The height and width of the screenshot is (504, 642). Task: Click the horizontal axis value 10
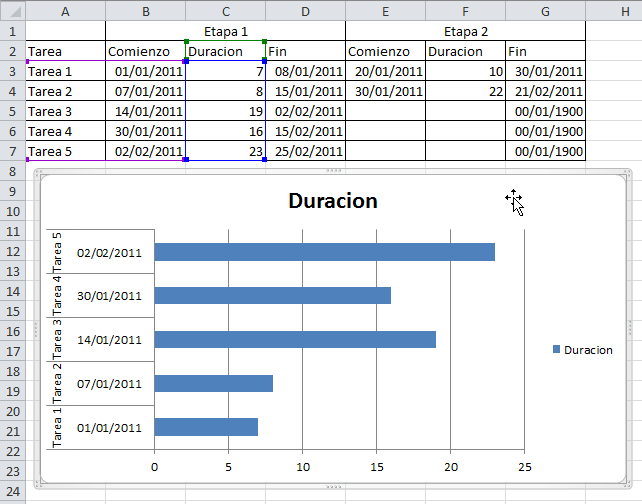pyautogui.click(x=303, y=467)
